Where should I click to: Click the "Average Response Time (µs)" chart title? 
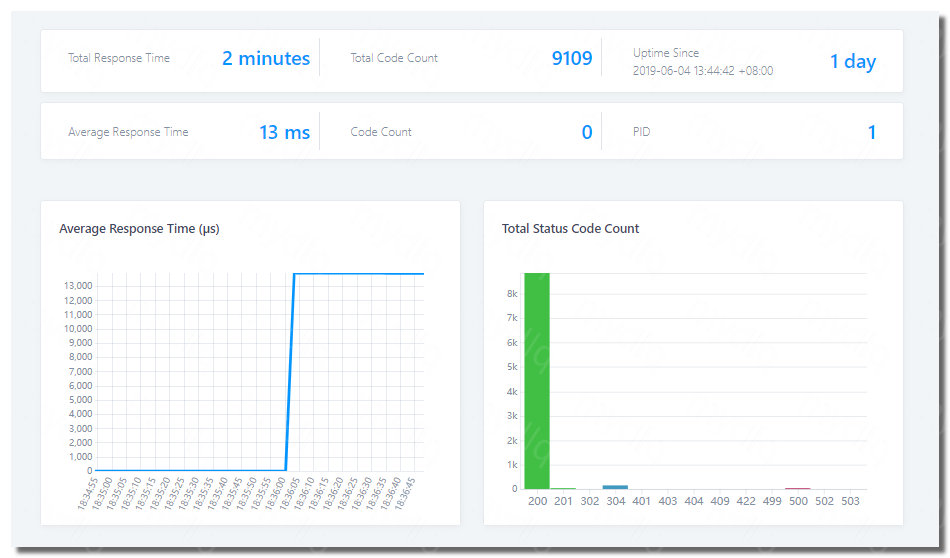pos(139,229)
